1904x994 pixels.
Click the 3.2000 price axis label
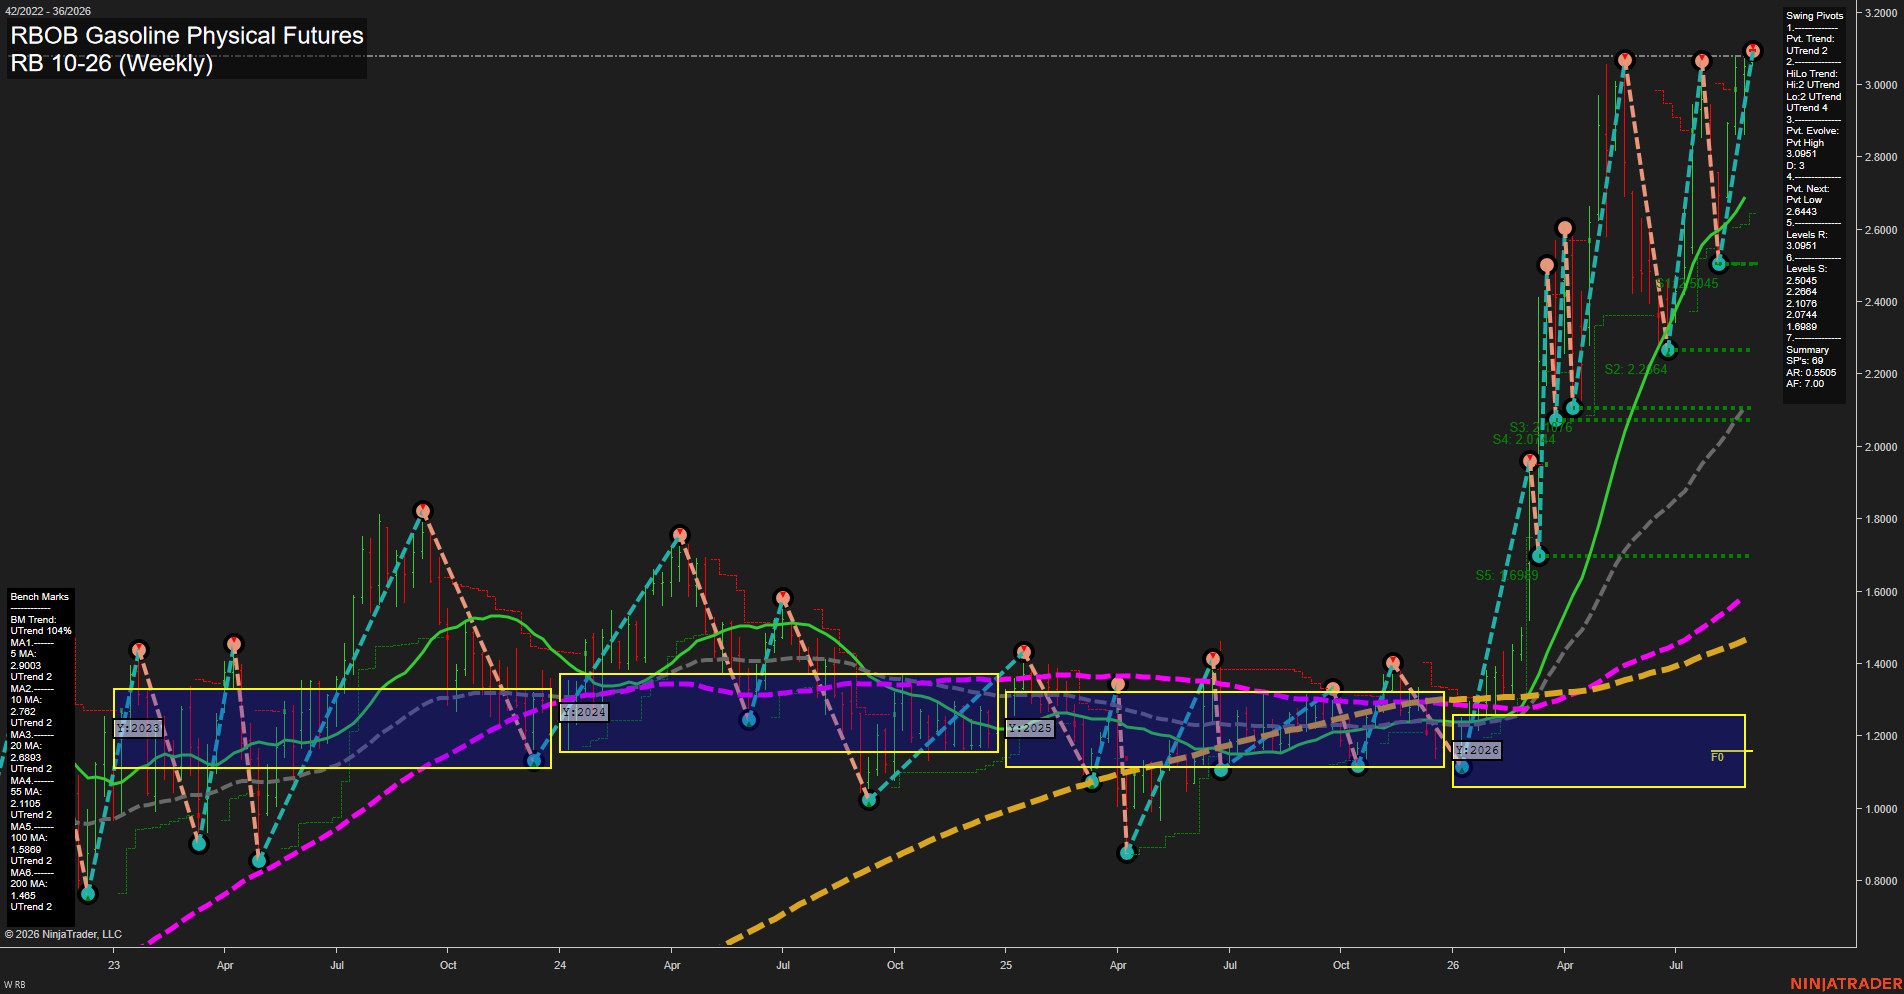[x=1880, y=13]
